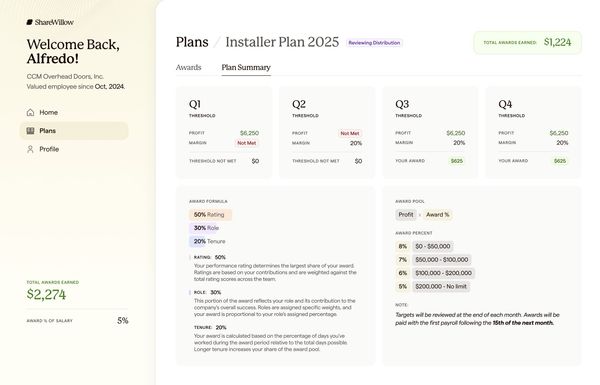Viewport: 600px width, 385px height.
Task: Click the Q2 card heading
Action: point(299,104)
